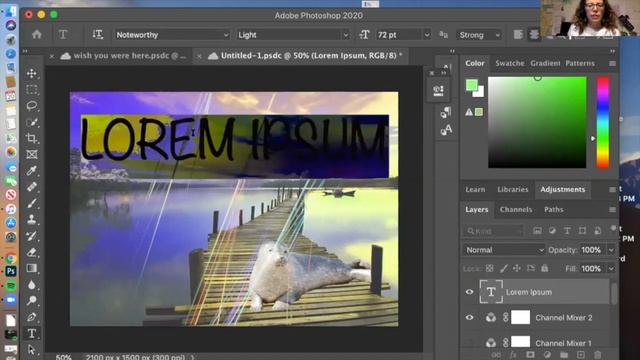640x360 pixels.
Task: Open the wish you were here.psdc document tab
Action: [x=122, y=56]
